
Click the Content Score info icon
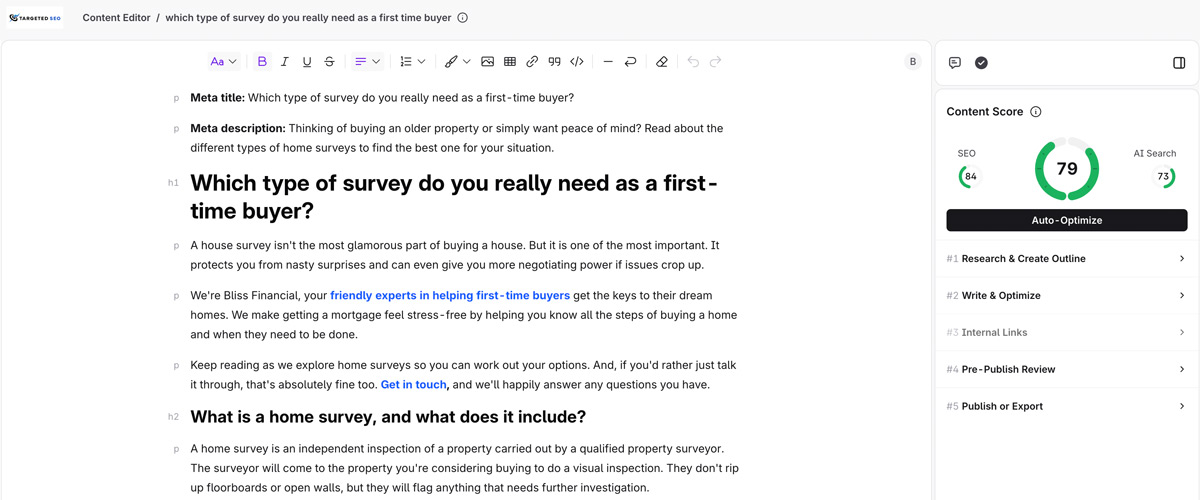point(1036,112)
